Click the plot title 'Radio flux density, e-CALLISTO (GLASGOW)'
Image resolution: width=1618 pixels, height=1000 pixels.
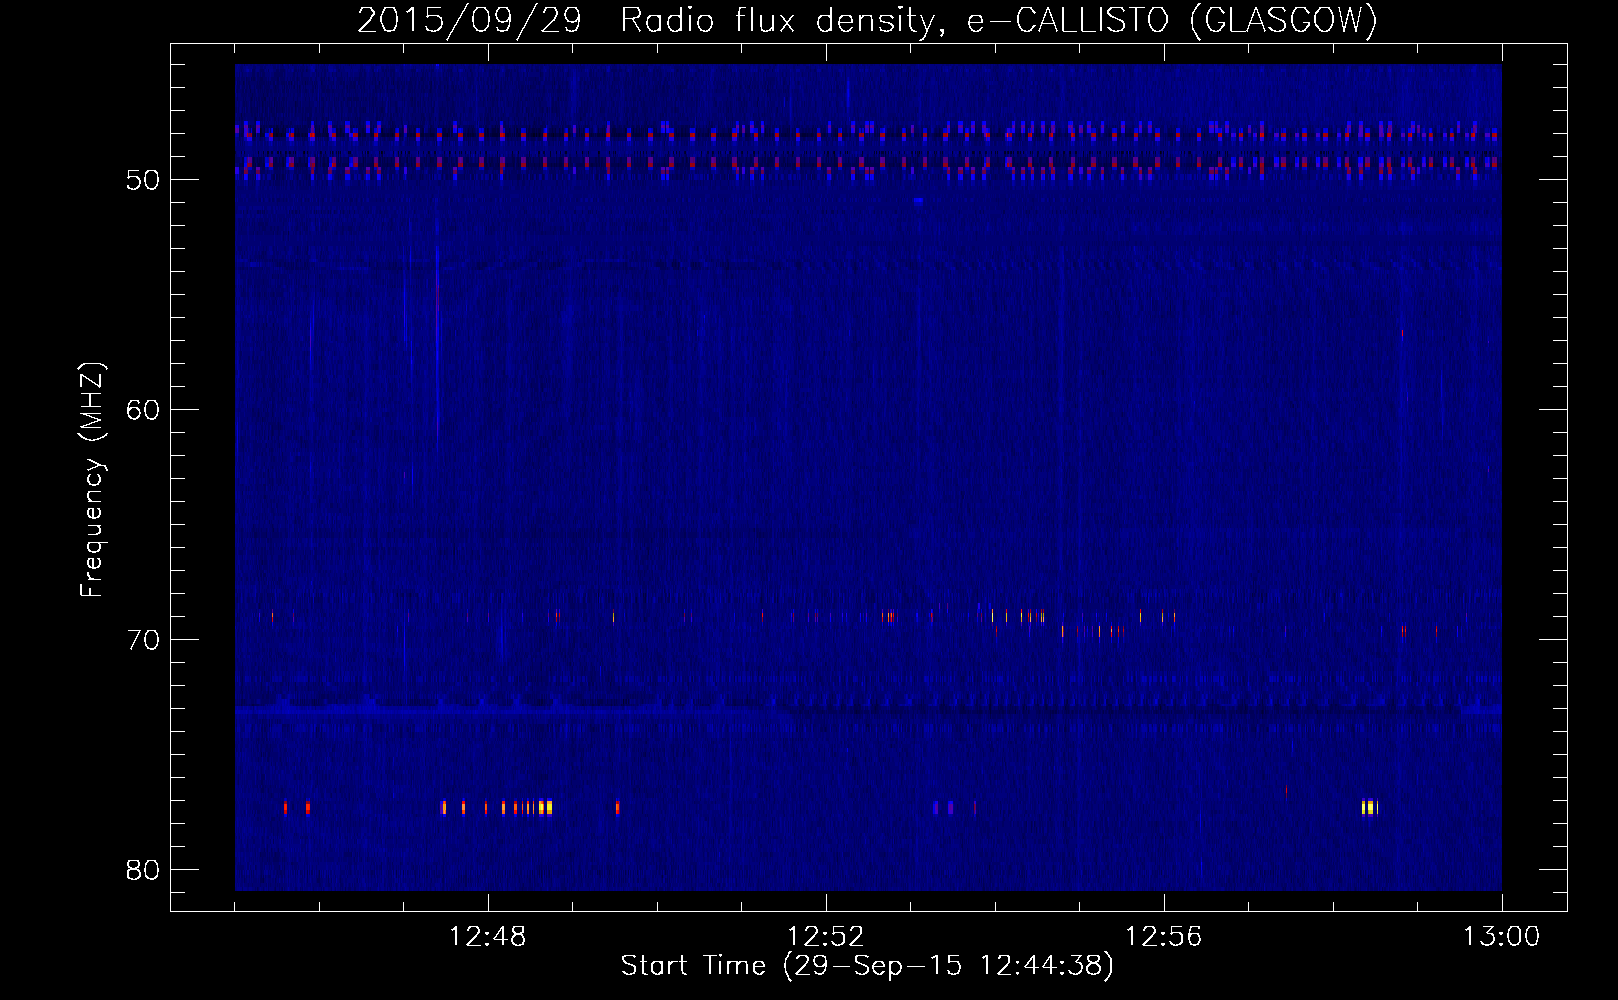998,21
